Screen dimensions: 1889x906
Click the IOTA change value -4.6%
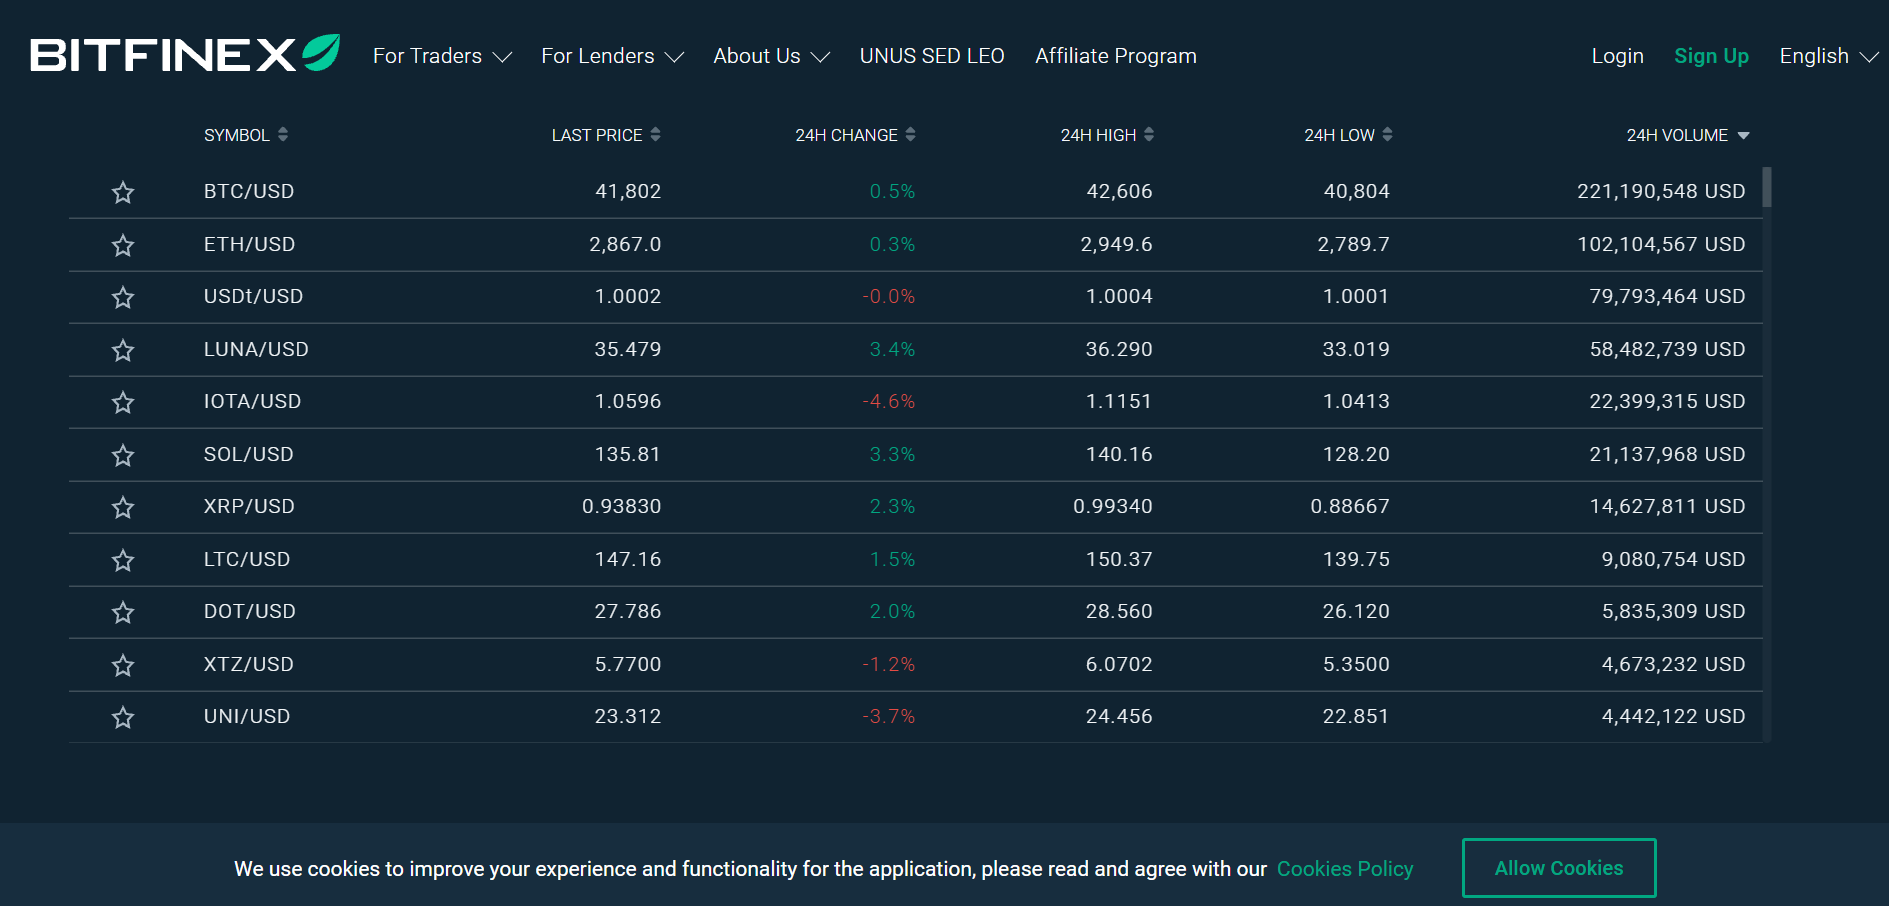tap(889, 401)
